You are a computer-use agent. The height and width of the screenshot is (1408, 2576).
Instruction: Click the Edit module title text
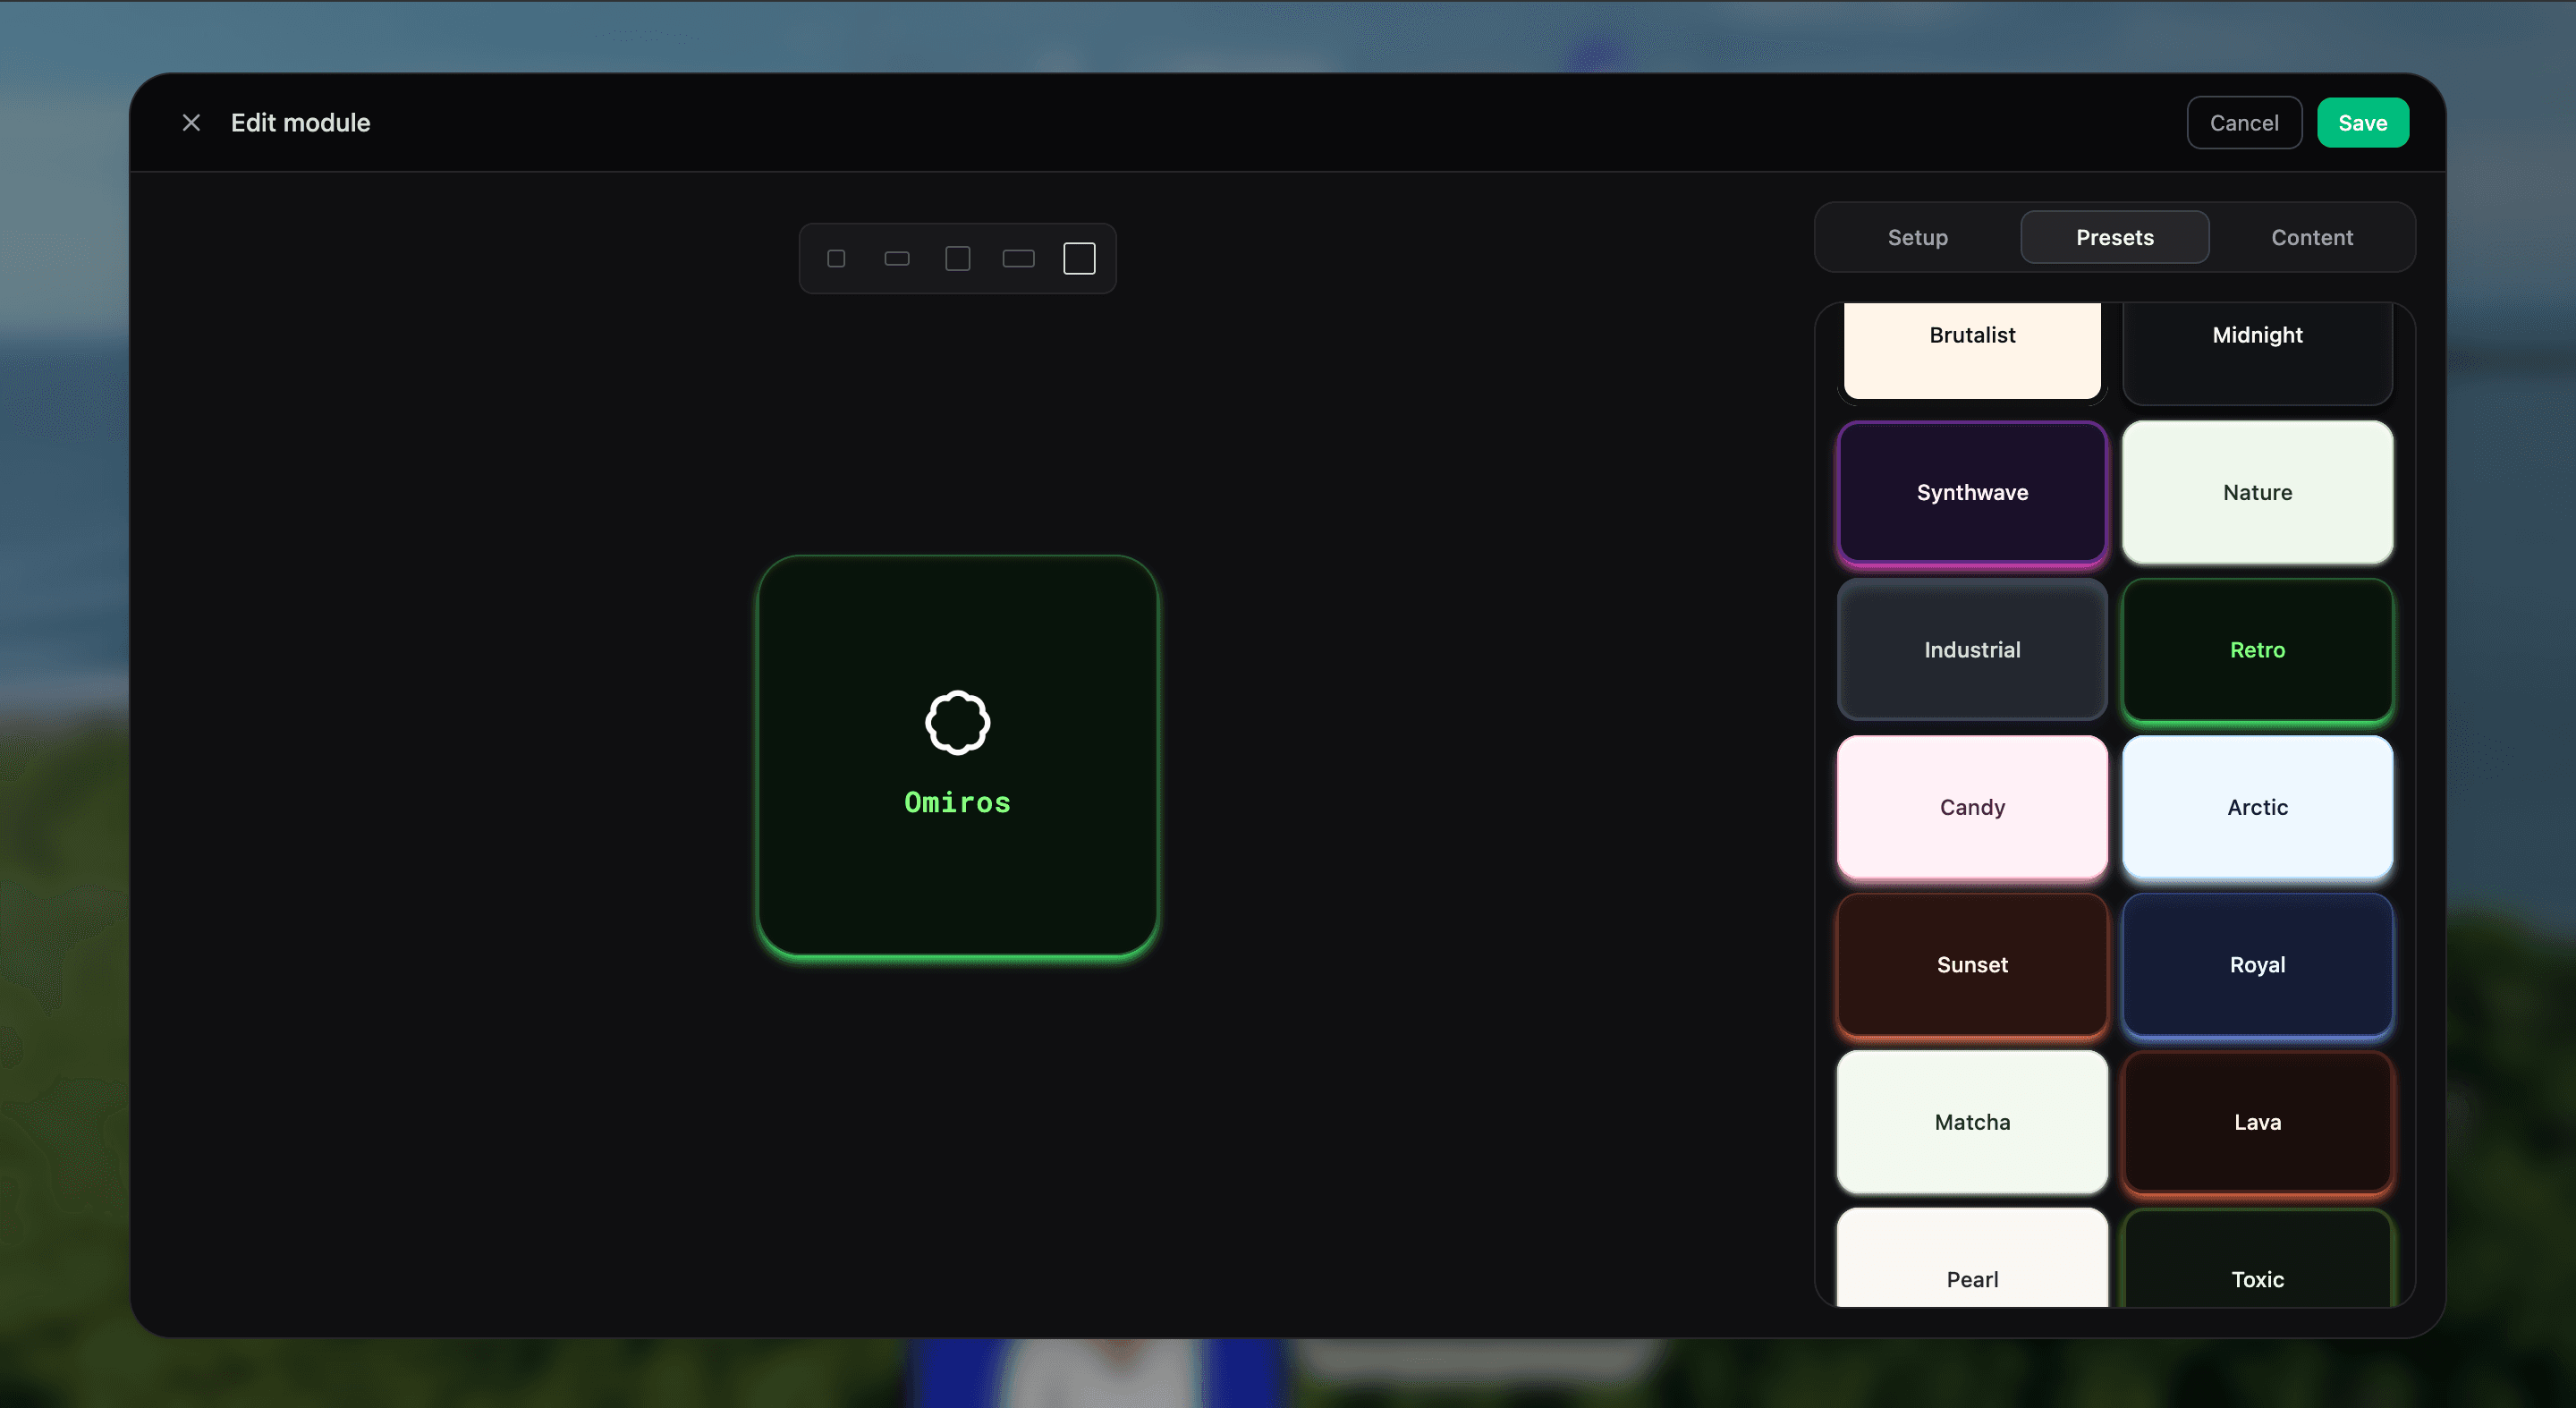tap(300, 122)
